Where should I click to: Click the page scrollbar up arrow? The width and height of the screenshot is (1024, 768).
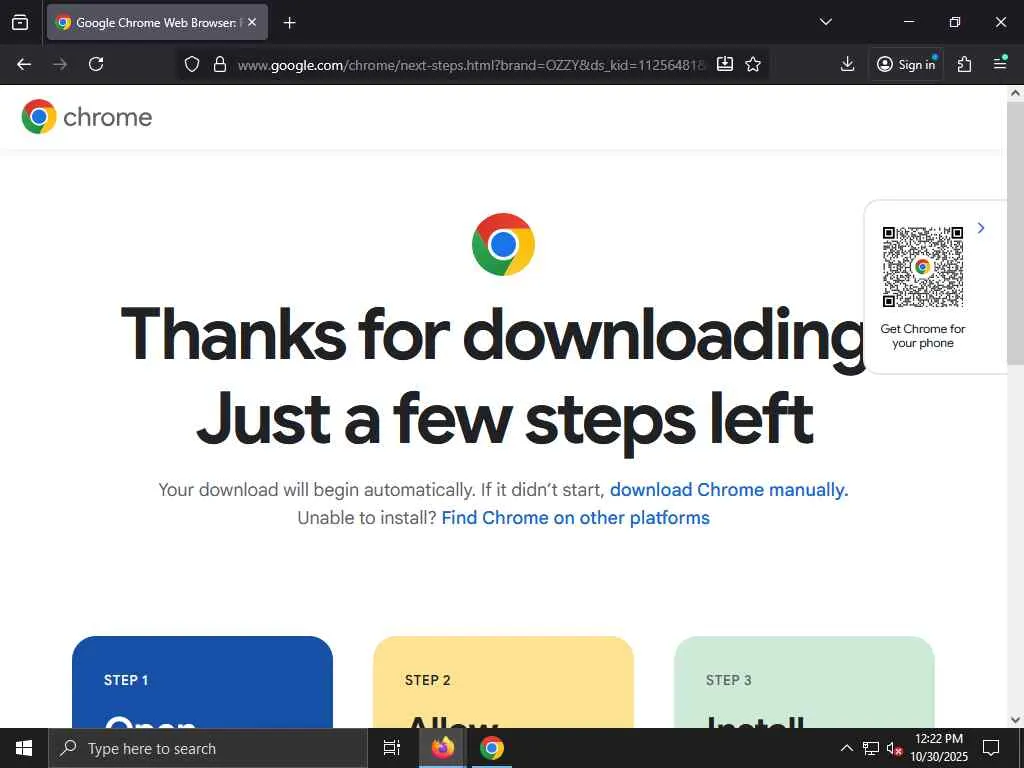click(1016, 93)
